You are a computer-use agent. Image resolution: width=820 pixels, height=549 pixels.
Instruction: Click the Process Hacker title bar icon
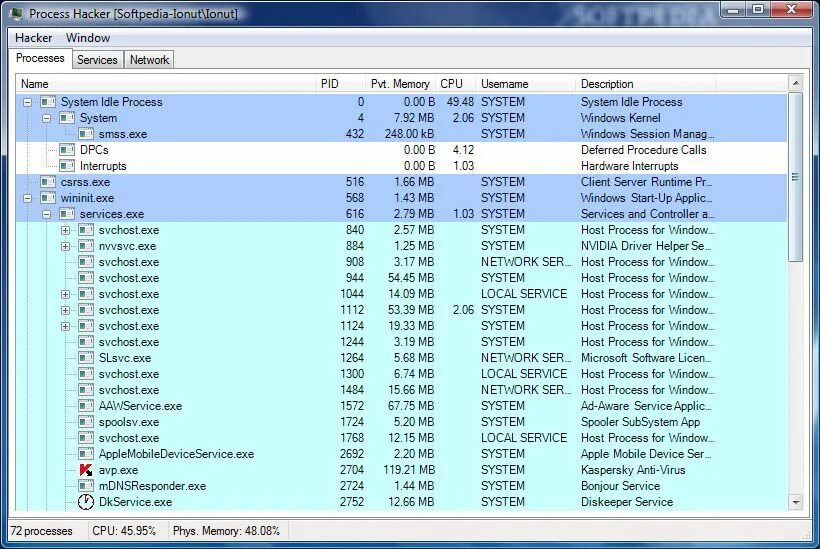point(16,14)
